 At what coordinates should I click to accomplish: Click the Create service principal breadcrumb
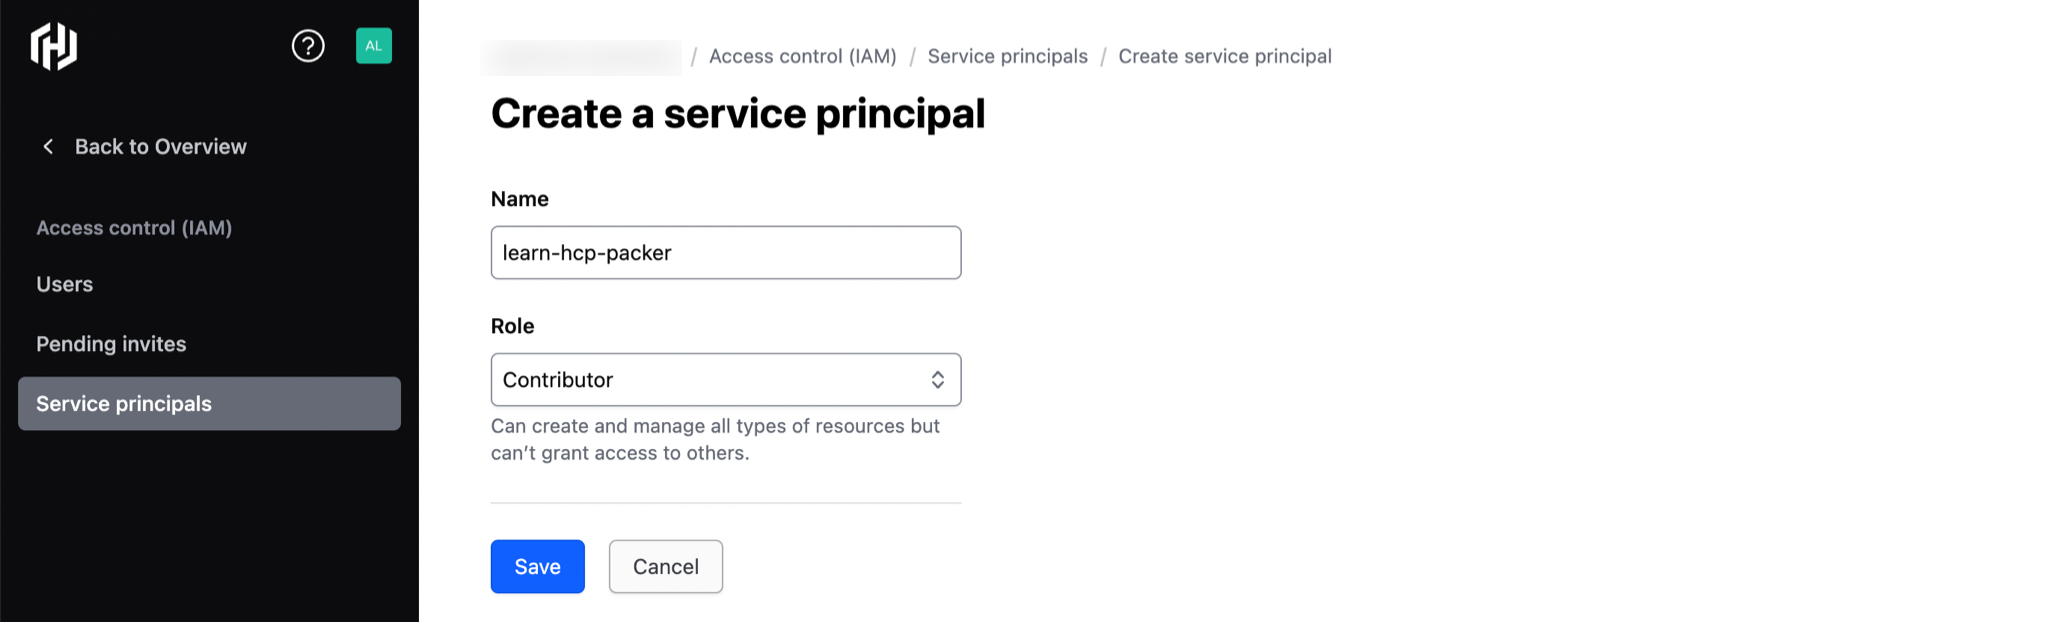[1225, 56]
